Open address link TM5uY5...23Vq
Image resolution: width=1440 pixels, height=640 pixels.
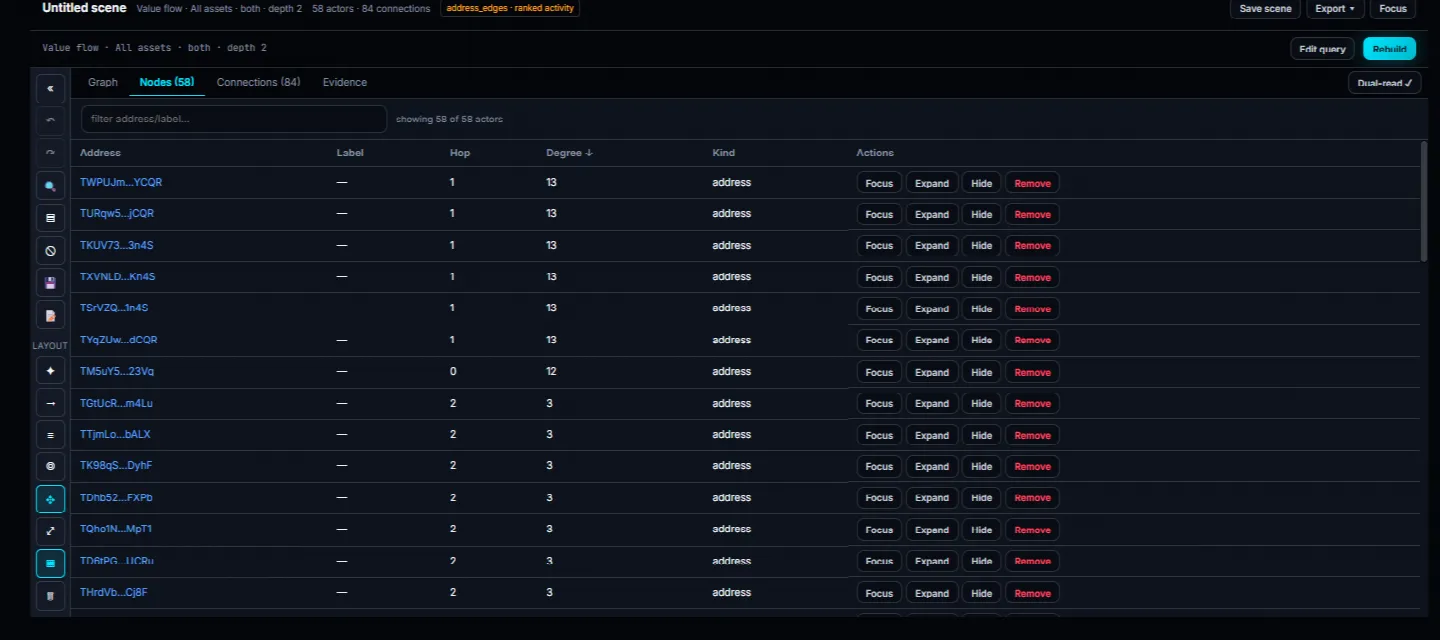(x=117, y=371)
